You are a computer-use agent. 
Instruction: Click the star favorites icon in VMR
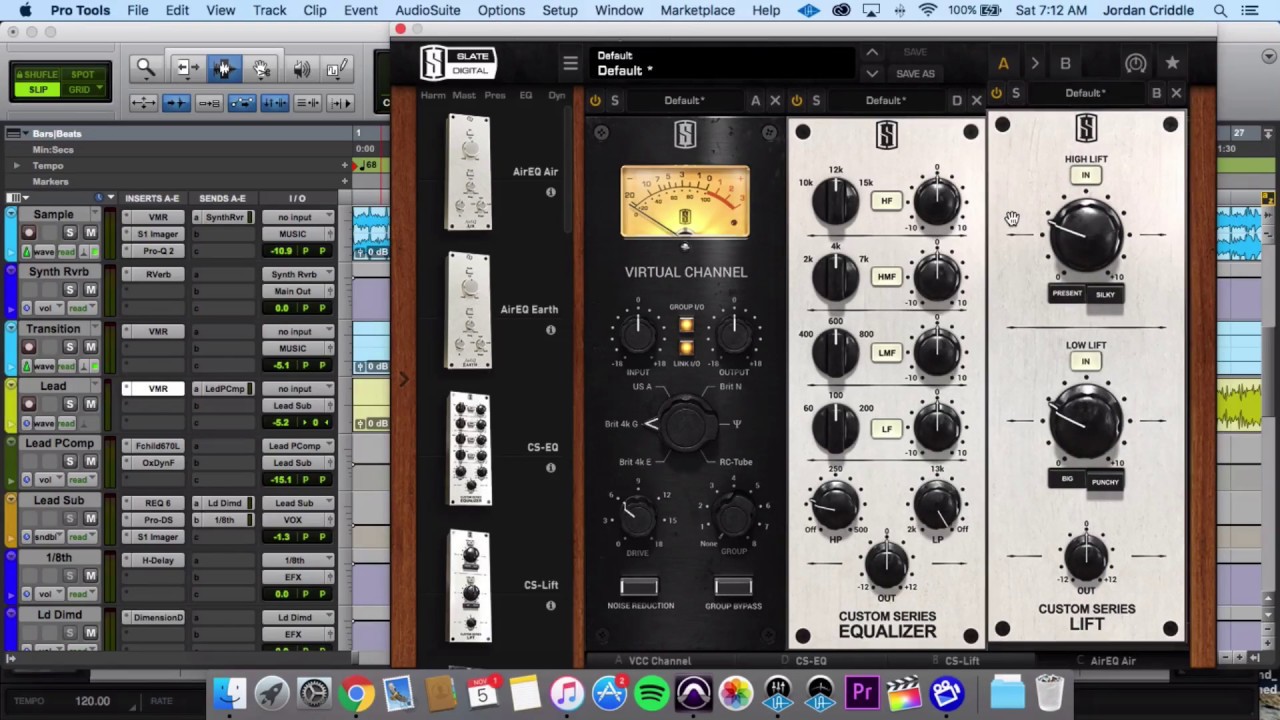point(1172,63)
